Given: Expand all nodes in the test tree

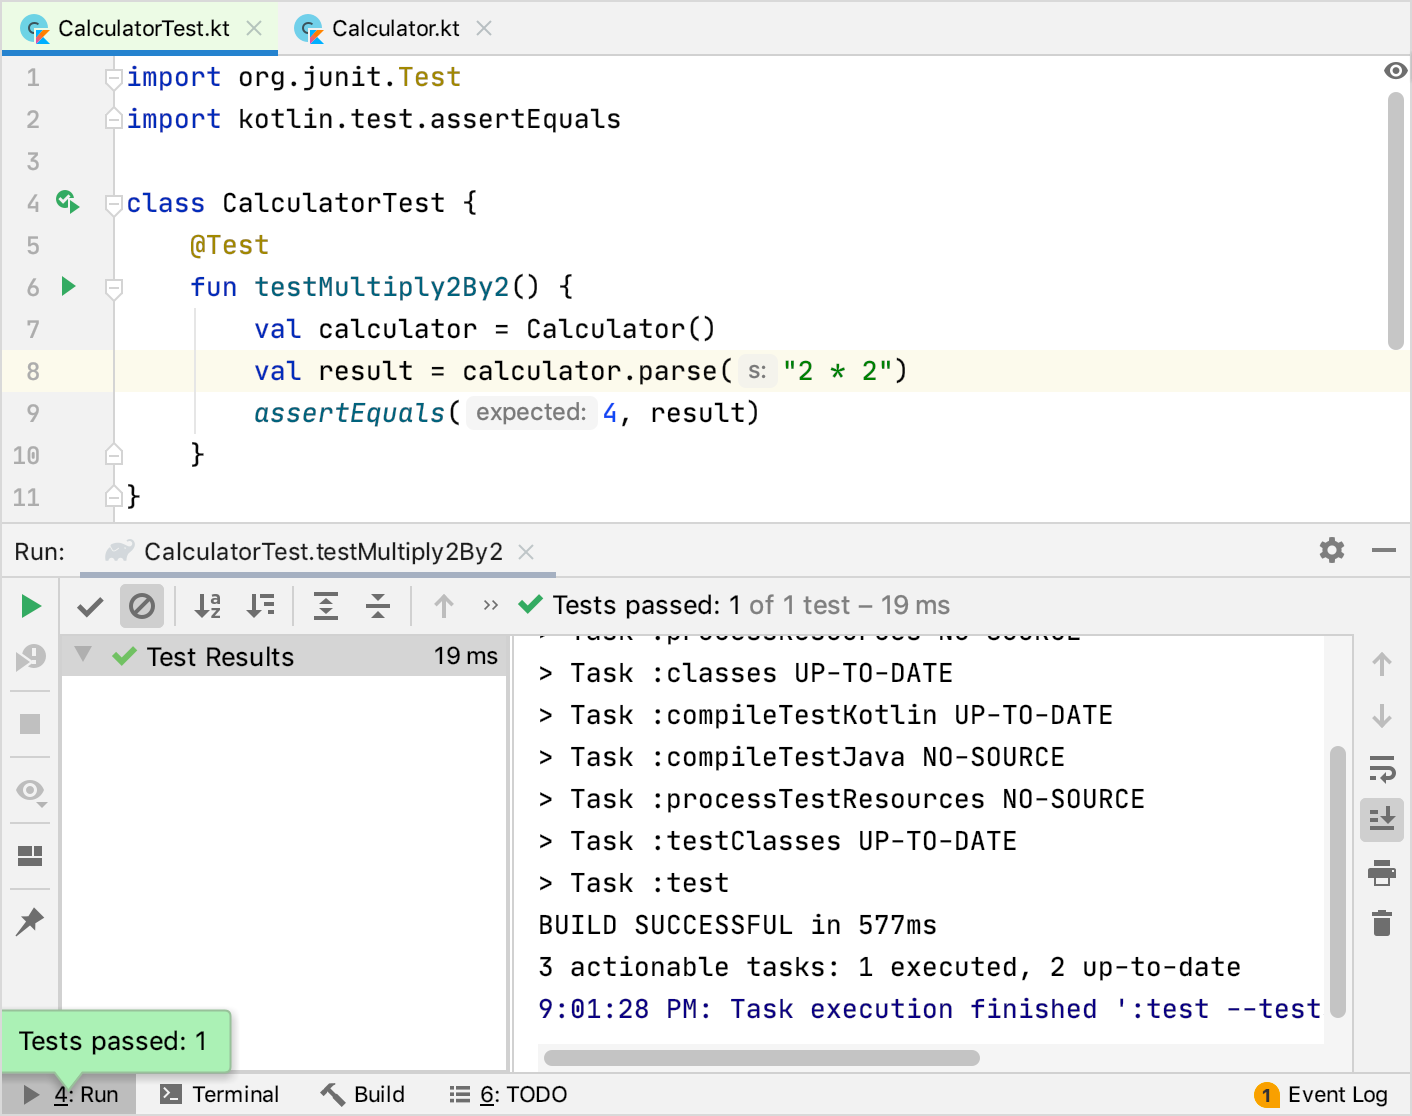Looking at the screenshot, I should 325,606.
